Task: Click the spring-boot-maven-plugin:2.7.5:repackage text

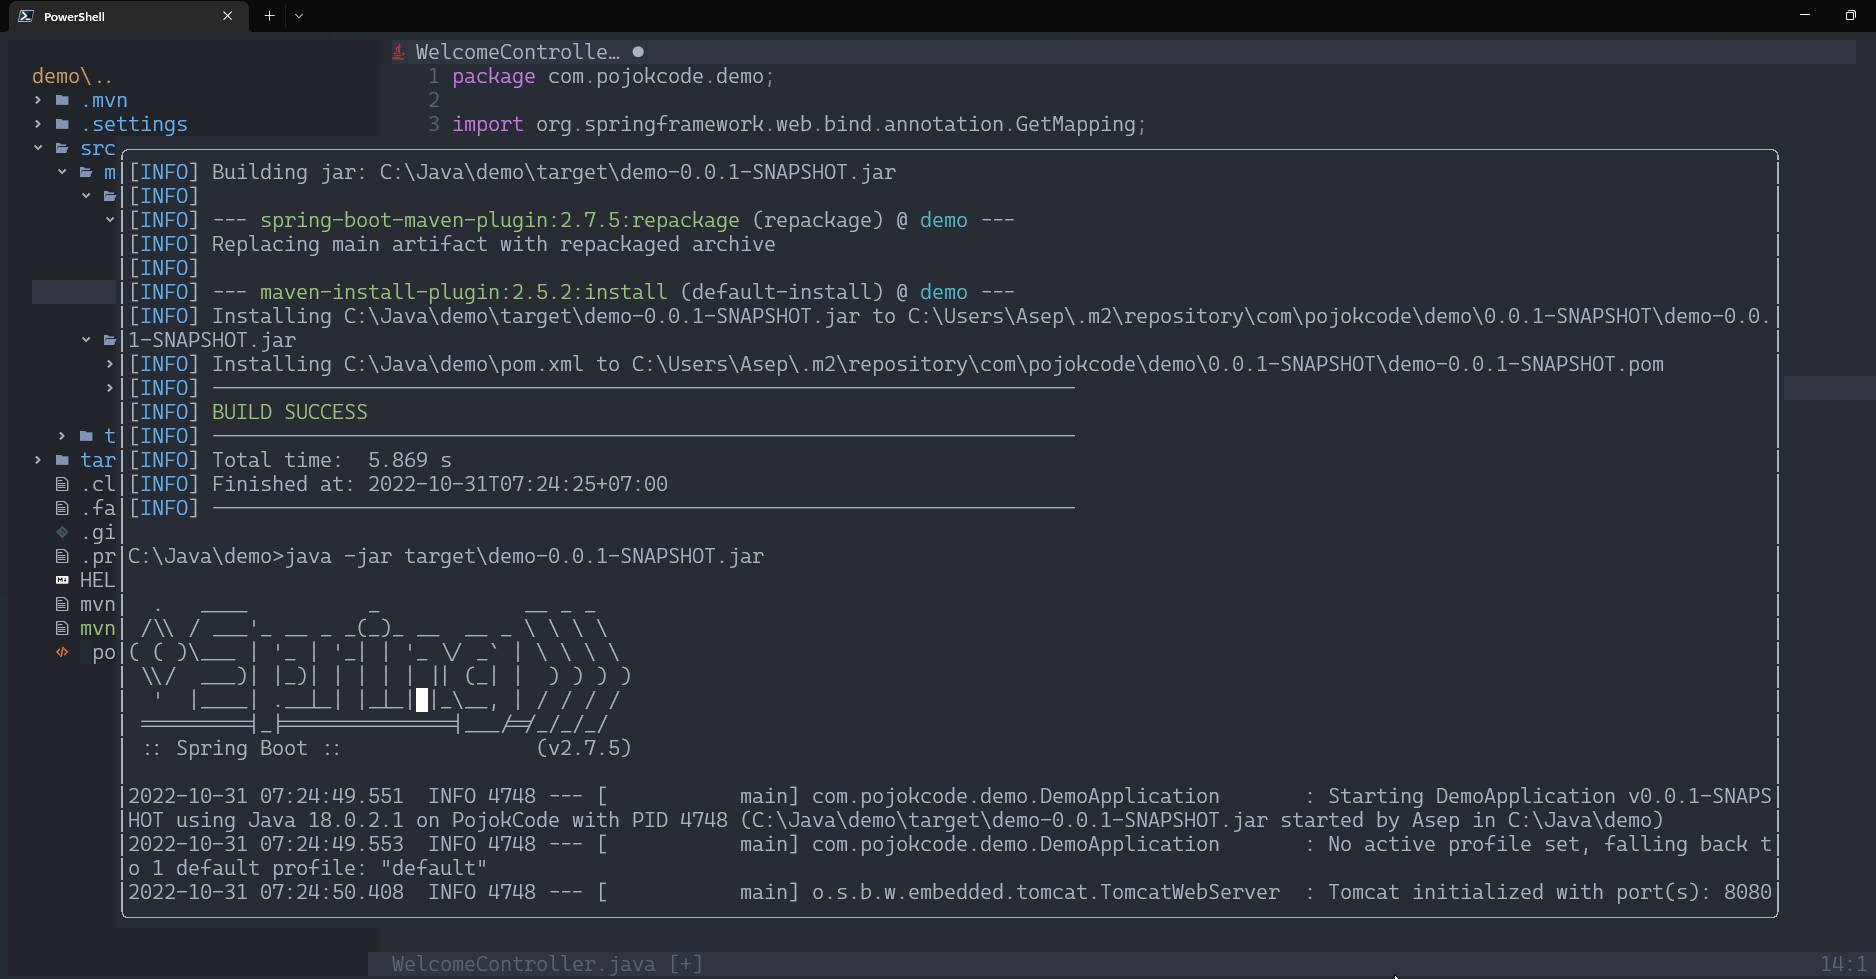Action: (500, 220)
